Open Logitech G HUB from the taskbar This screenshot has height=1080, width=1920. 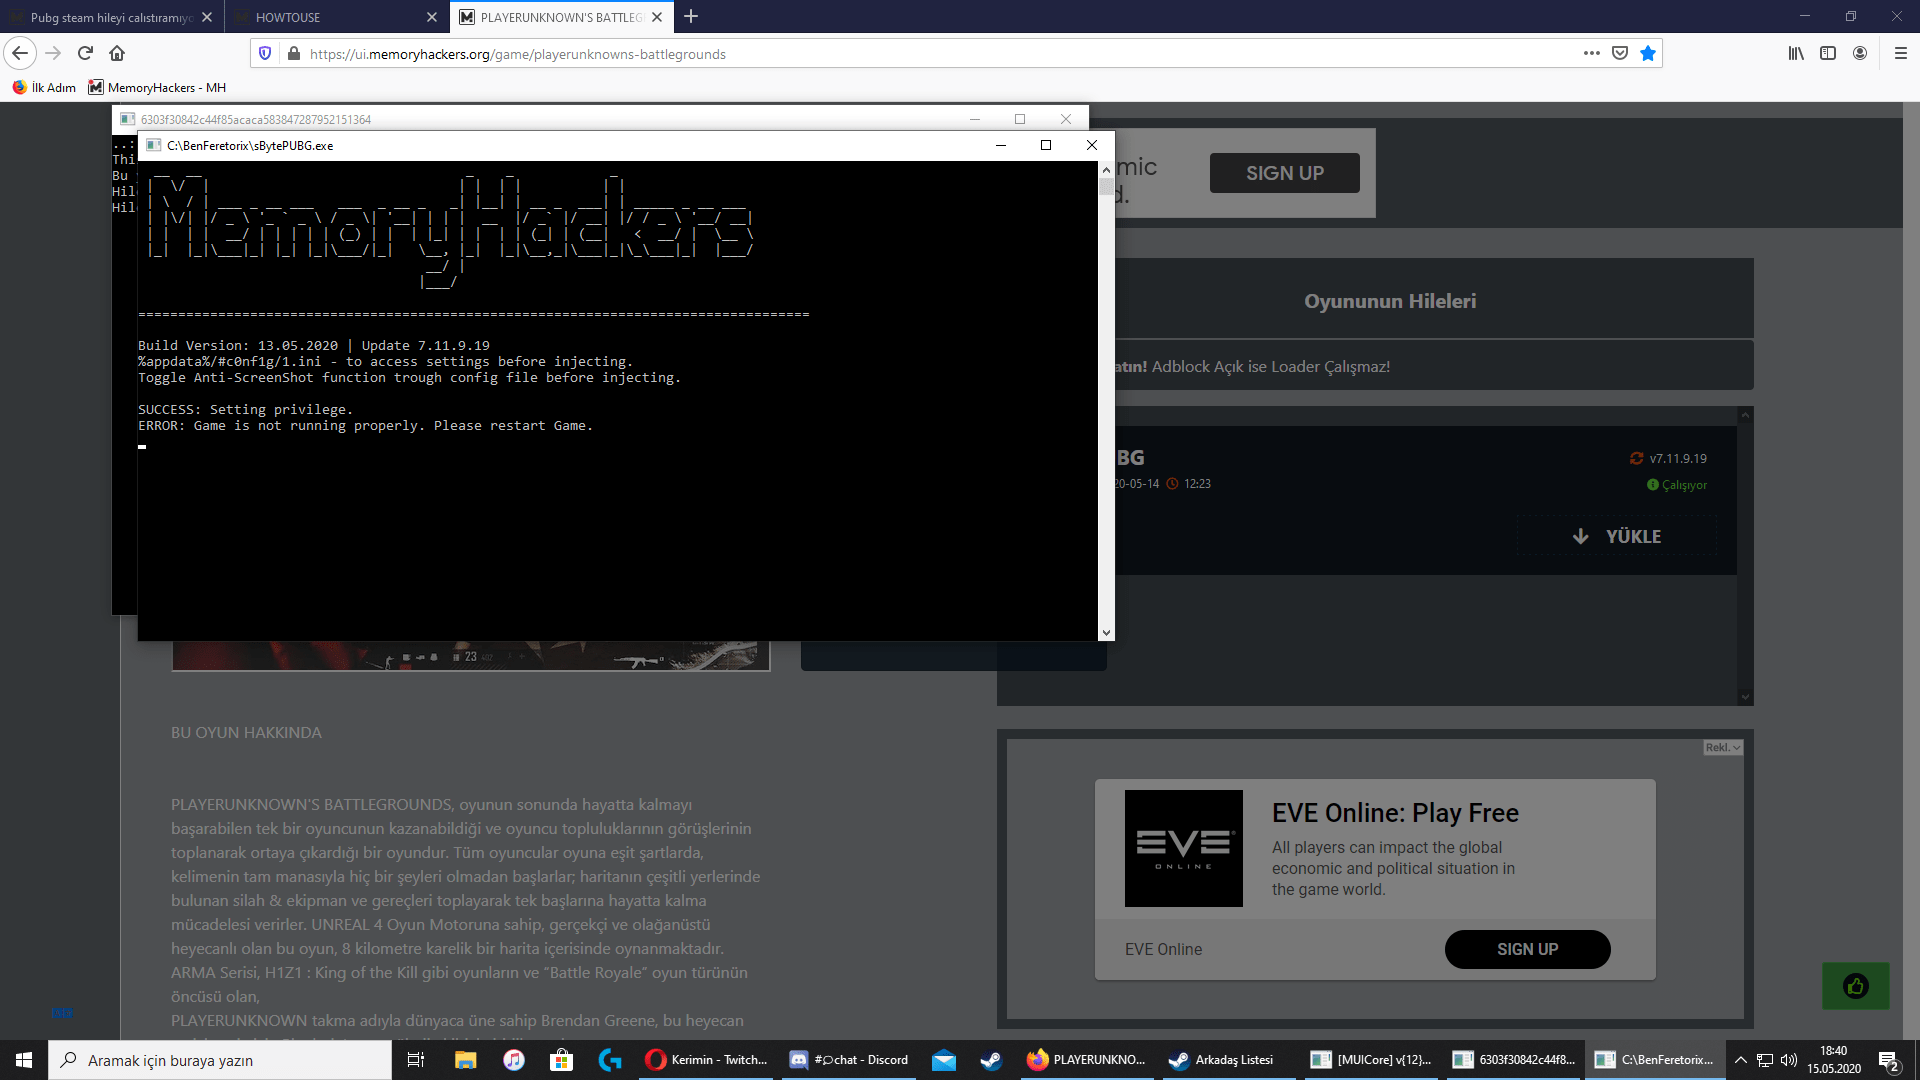click(610, 1060)
